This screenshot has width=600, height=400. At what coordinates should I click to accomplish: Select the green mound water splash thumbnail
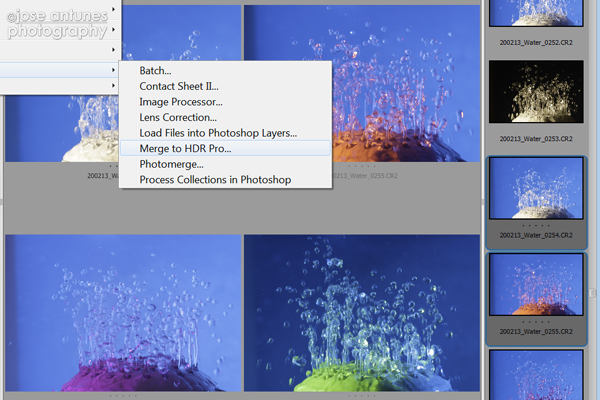click(x=362, y=313)
